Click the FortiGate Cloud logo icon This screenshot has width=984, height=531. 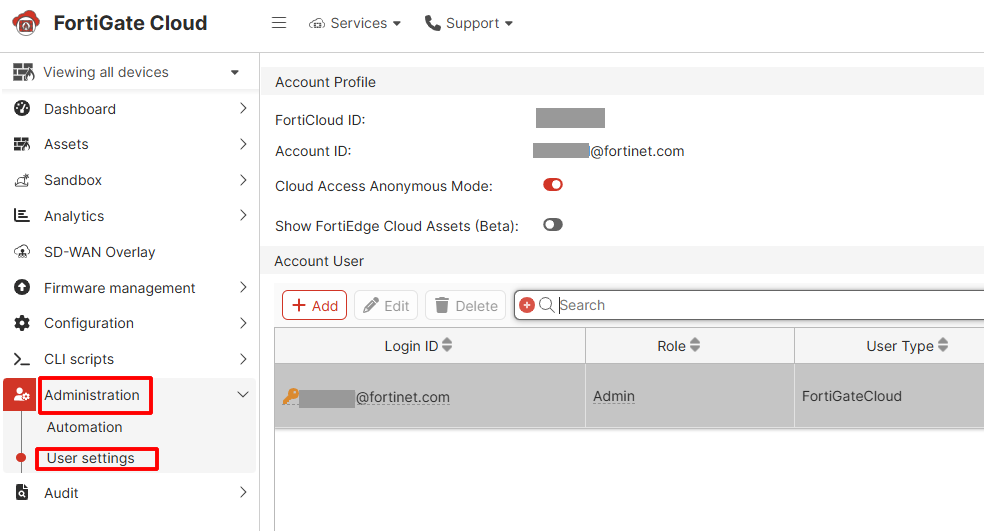click(x=25, y=22)
